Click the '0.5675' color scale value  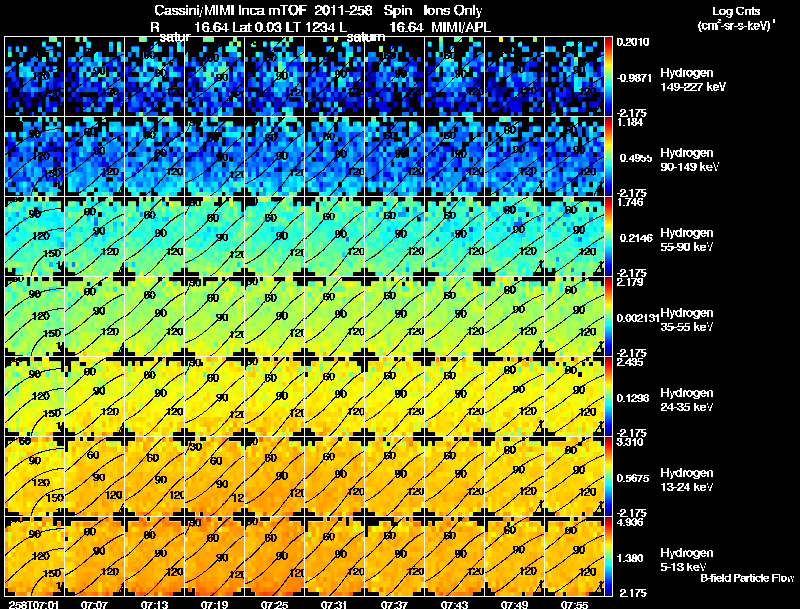point(633,478)
